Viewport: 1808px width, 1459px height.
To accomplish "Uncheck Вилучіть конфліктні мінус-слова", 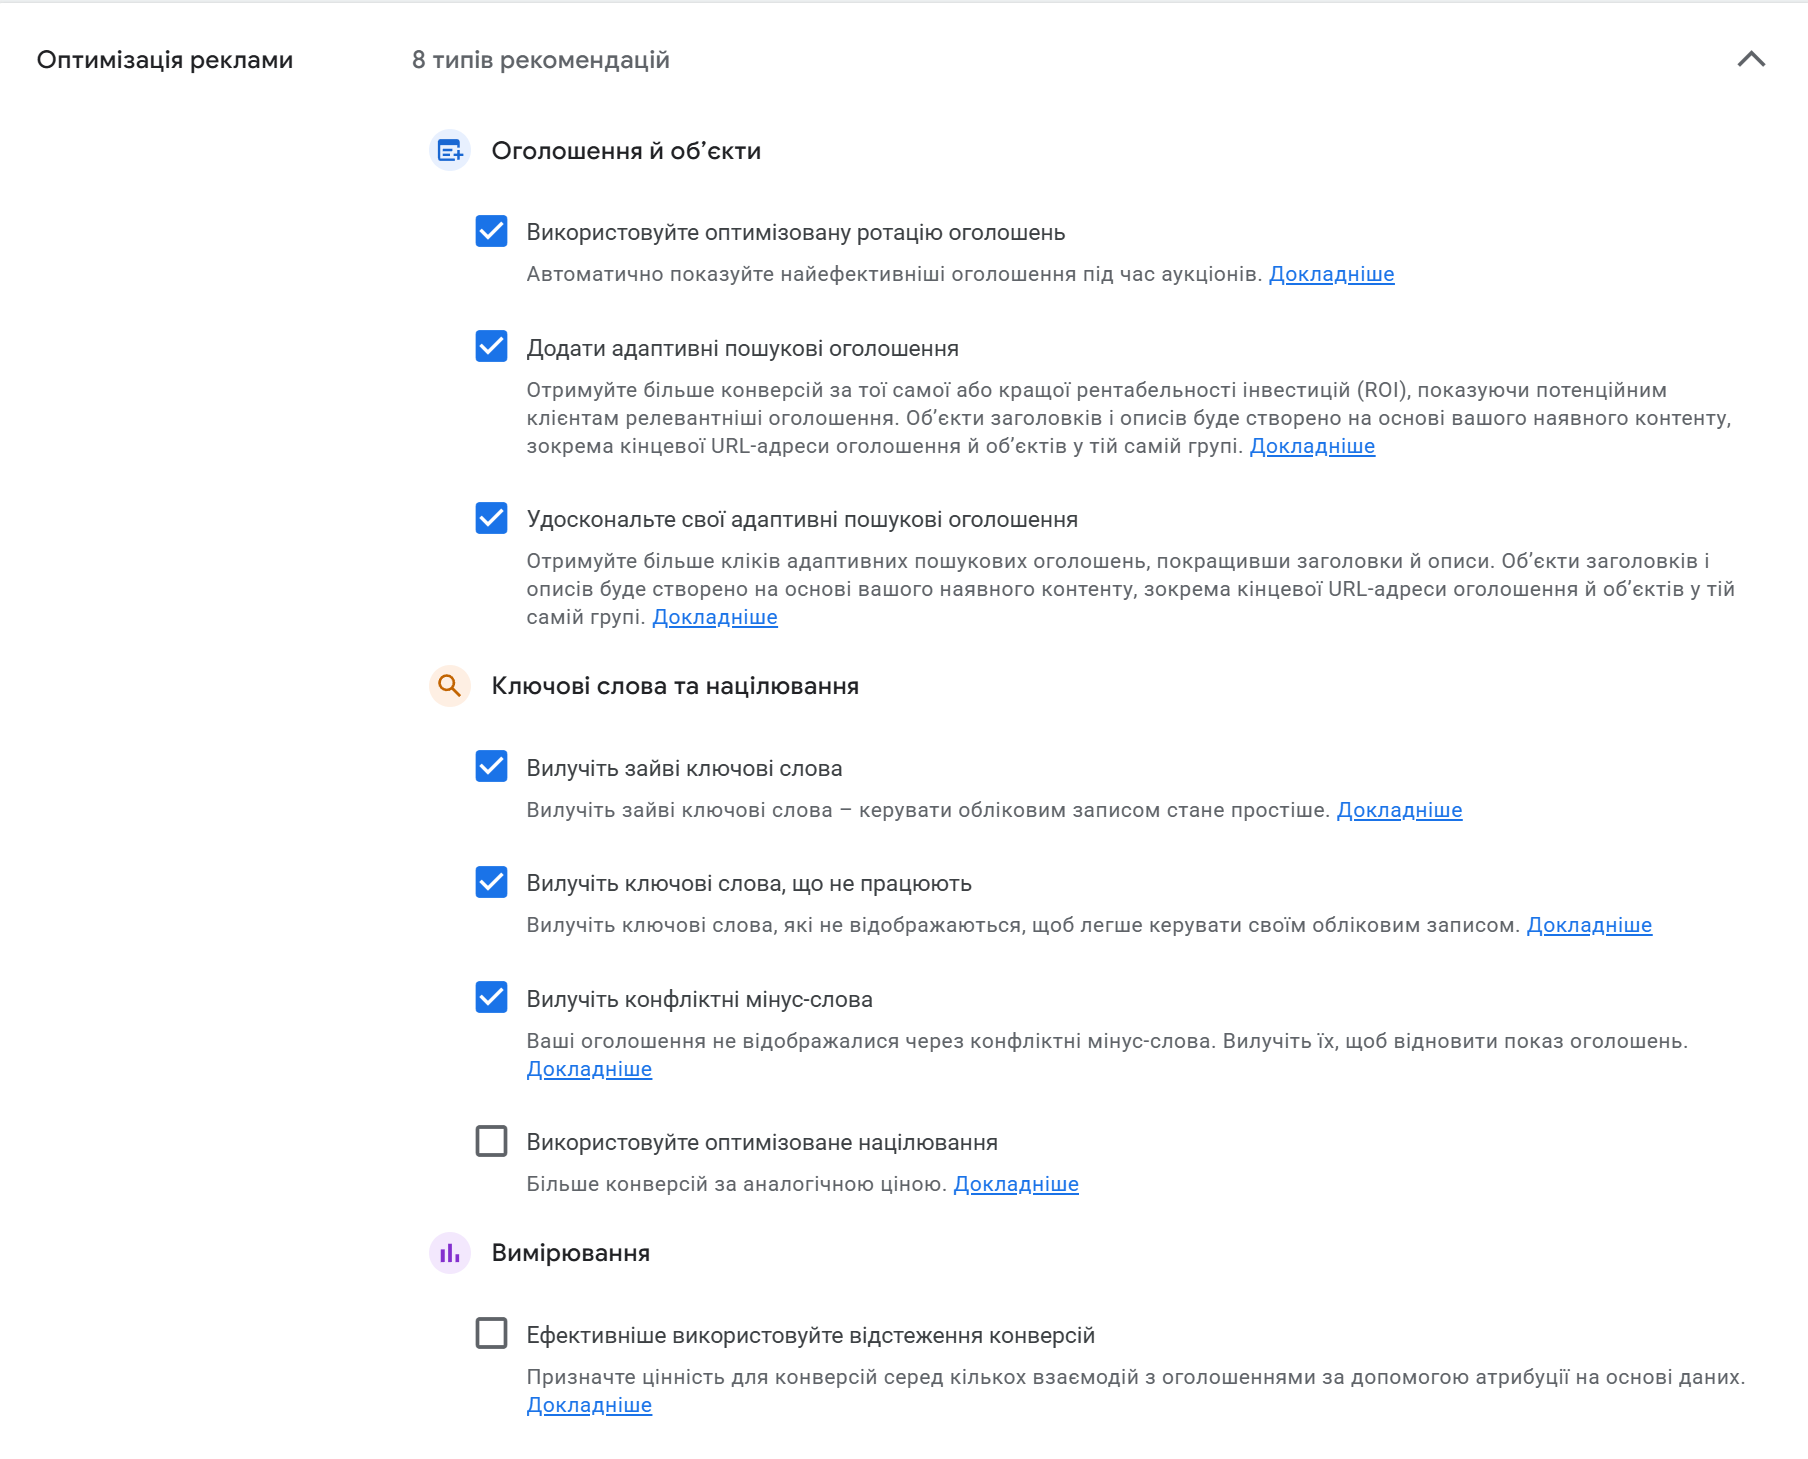I will (491, 998).
